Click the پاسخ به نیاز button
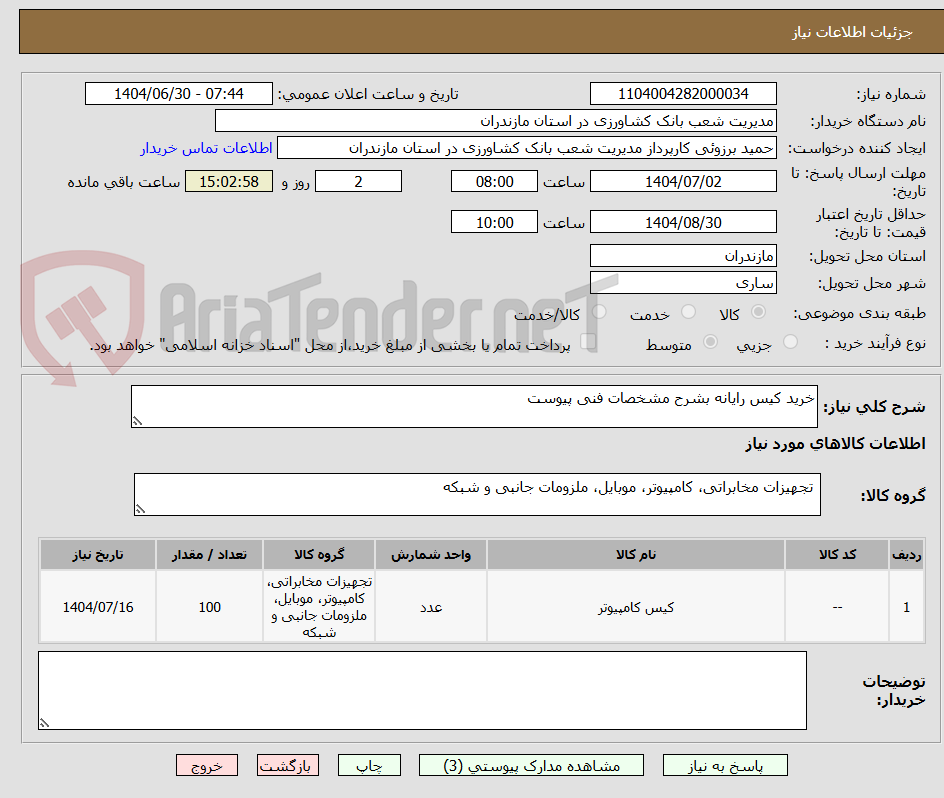The width and height of the screenshot is (944, 798). pos(724,764)
